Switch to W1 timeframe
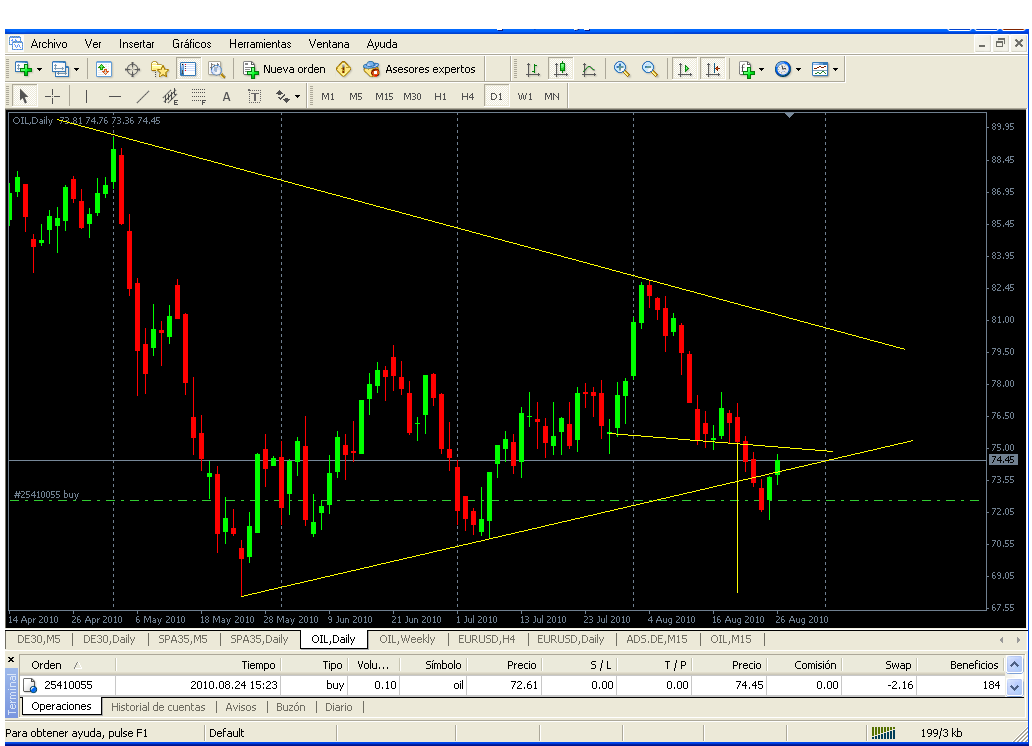 (525, 97)
